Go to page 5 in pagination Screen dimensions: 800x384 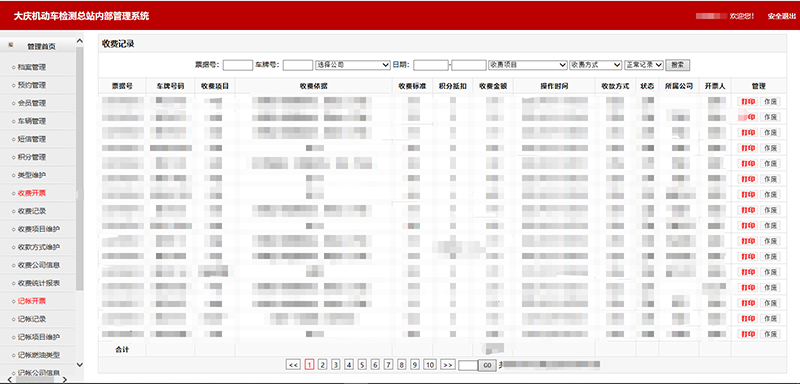click(x=362, y=365)
